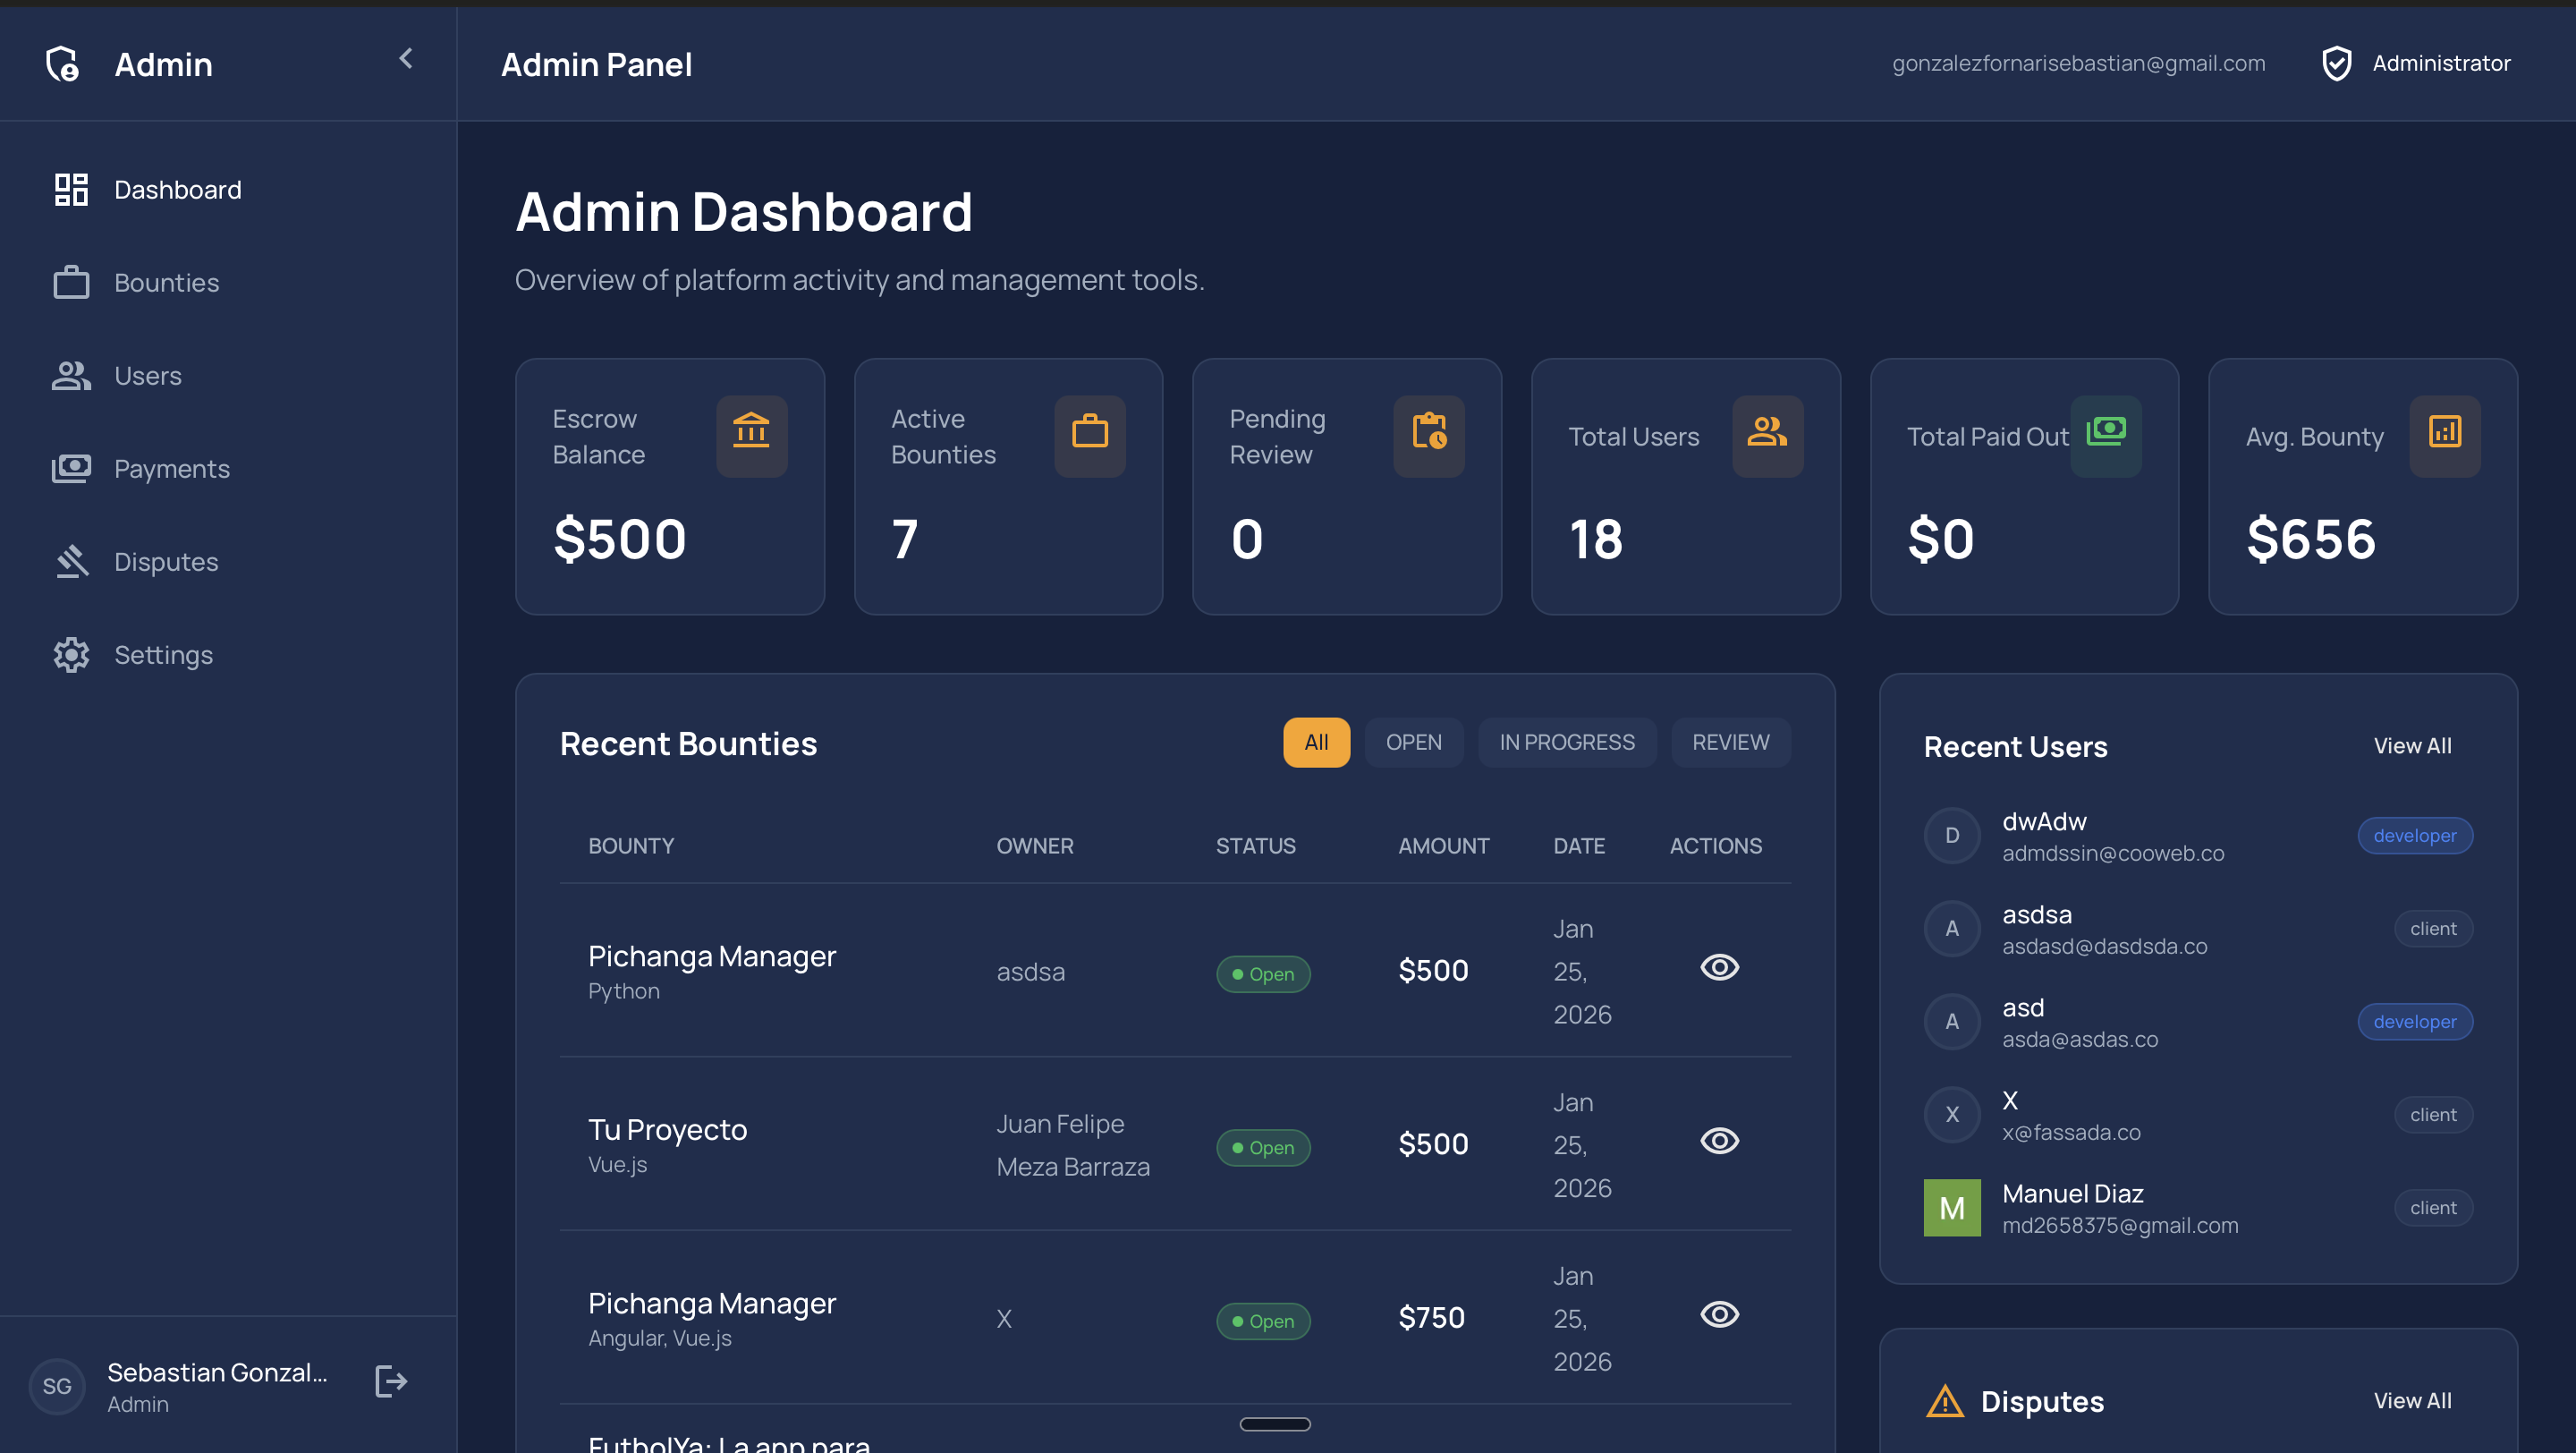Click View All in the Disputes panel
Image resolution: width=2576 pixels, height=1453 pixels.
click(x=2411, y=1400)
